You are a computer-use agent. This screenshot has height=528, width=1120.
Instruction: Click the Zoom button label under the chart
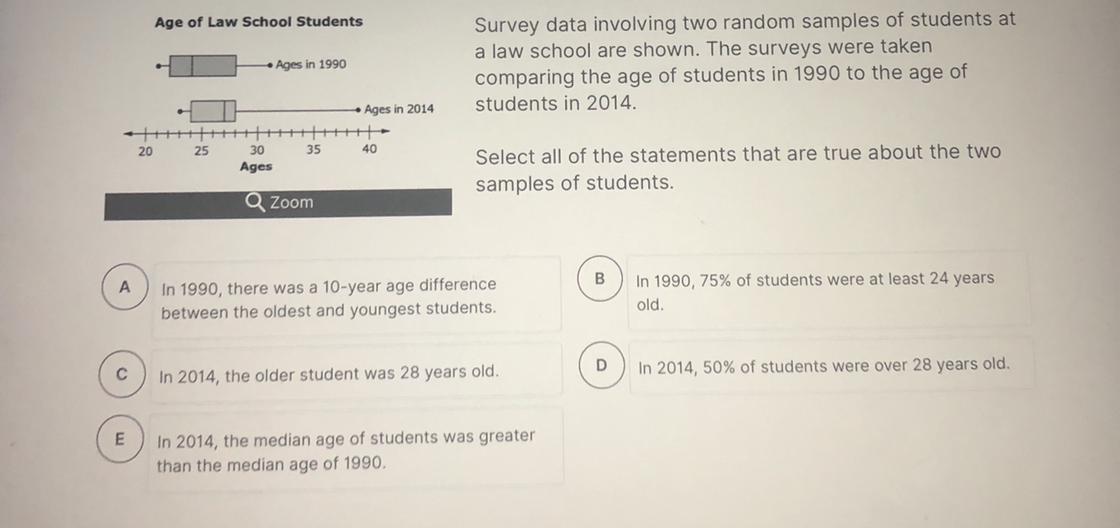coord(291,202)
